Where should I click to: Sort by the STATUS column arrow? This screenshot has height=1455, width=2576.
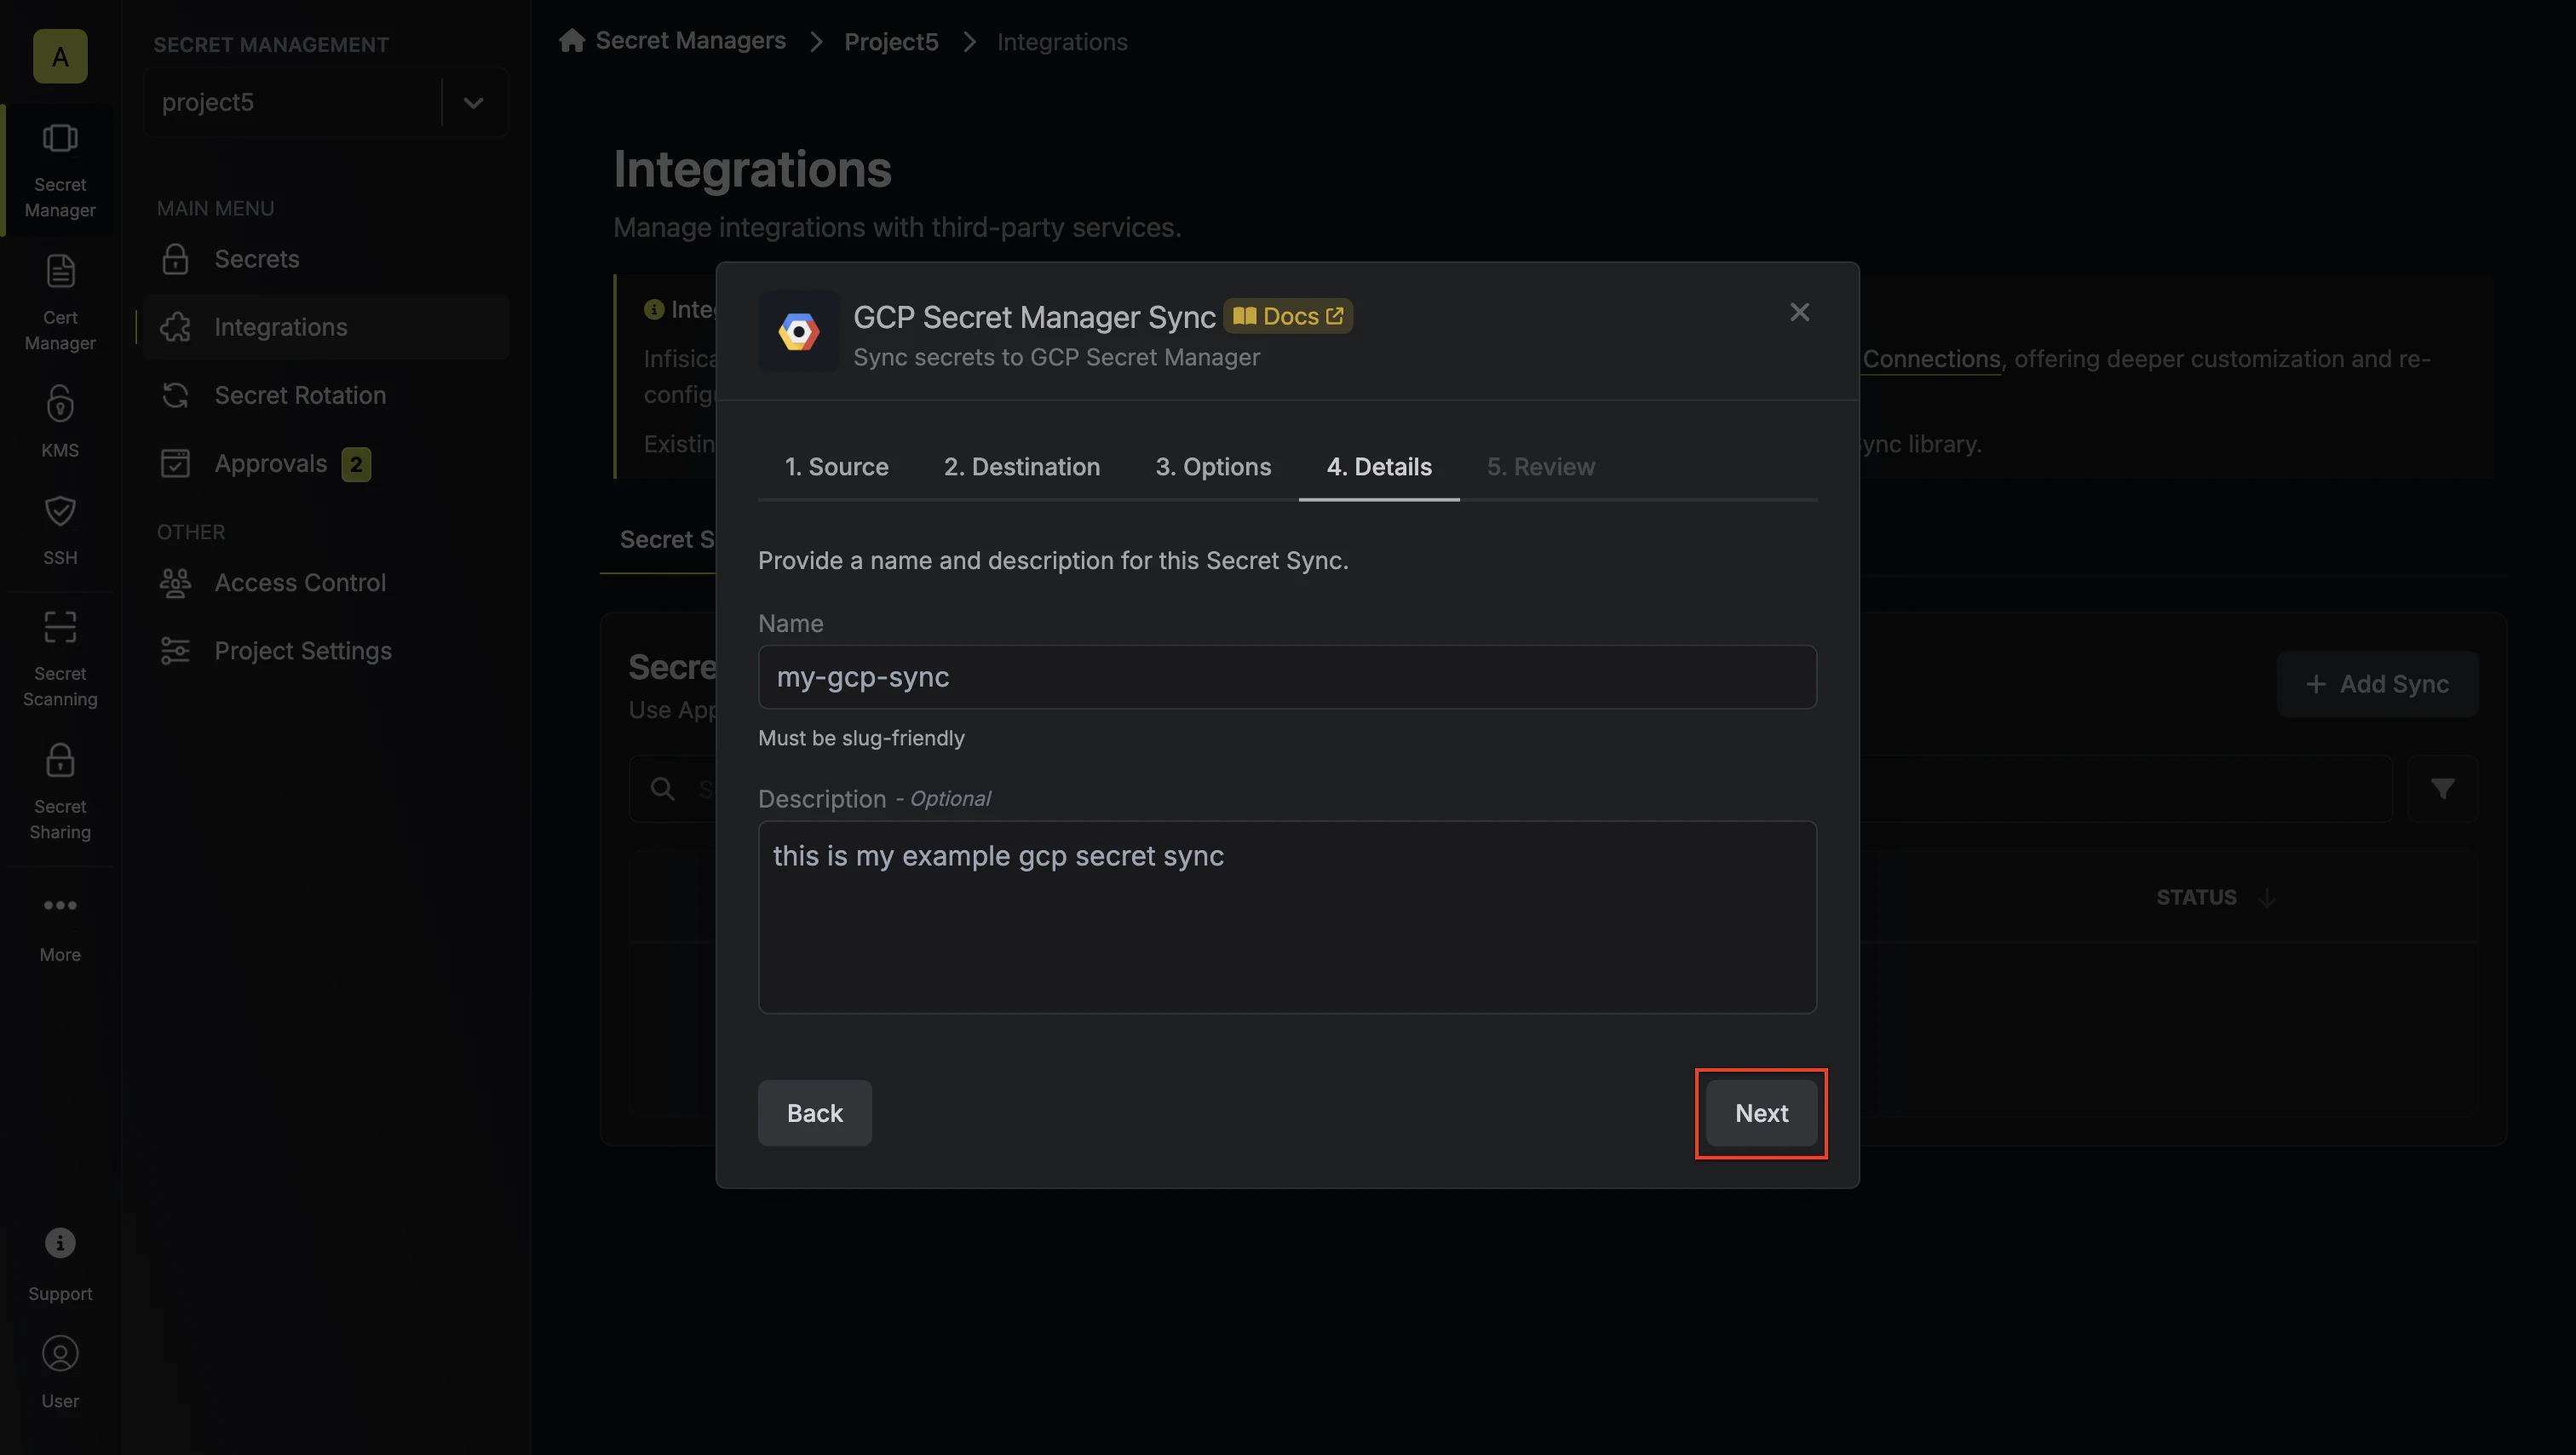(x=2267, y=898)
